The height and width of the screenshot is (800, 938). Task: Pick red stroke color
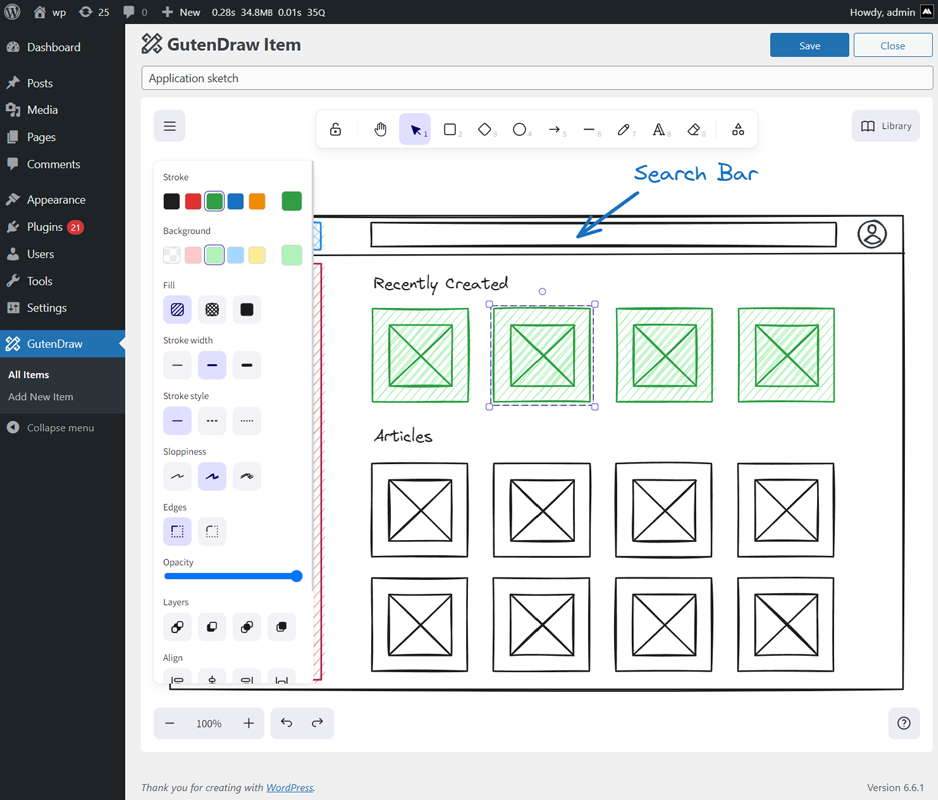click(x=193, y=201)
